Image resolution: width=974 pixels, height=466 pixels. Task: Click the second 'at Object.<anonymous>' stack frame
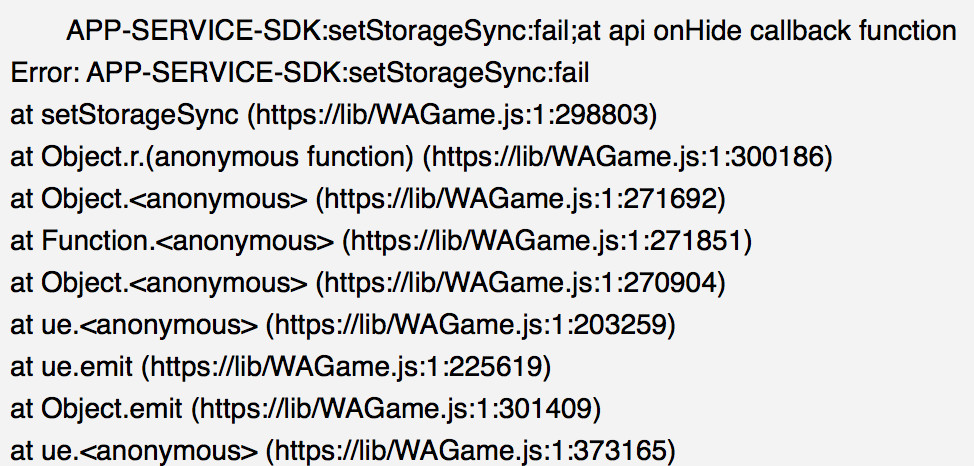pos(159,283)
